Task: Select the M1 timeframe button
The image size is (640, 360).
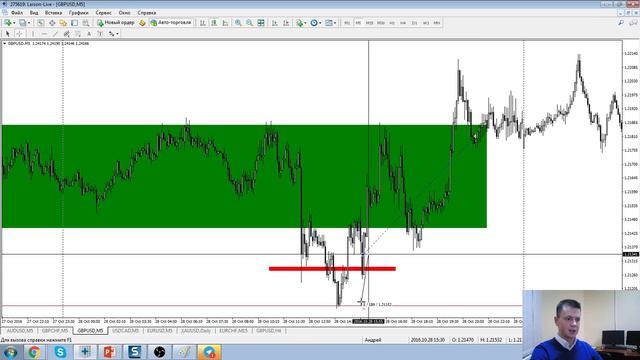Action: 347,23
